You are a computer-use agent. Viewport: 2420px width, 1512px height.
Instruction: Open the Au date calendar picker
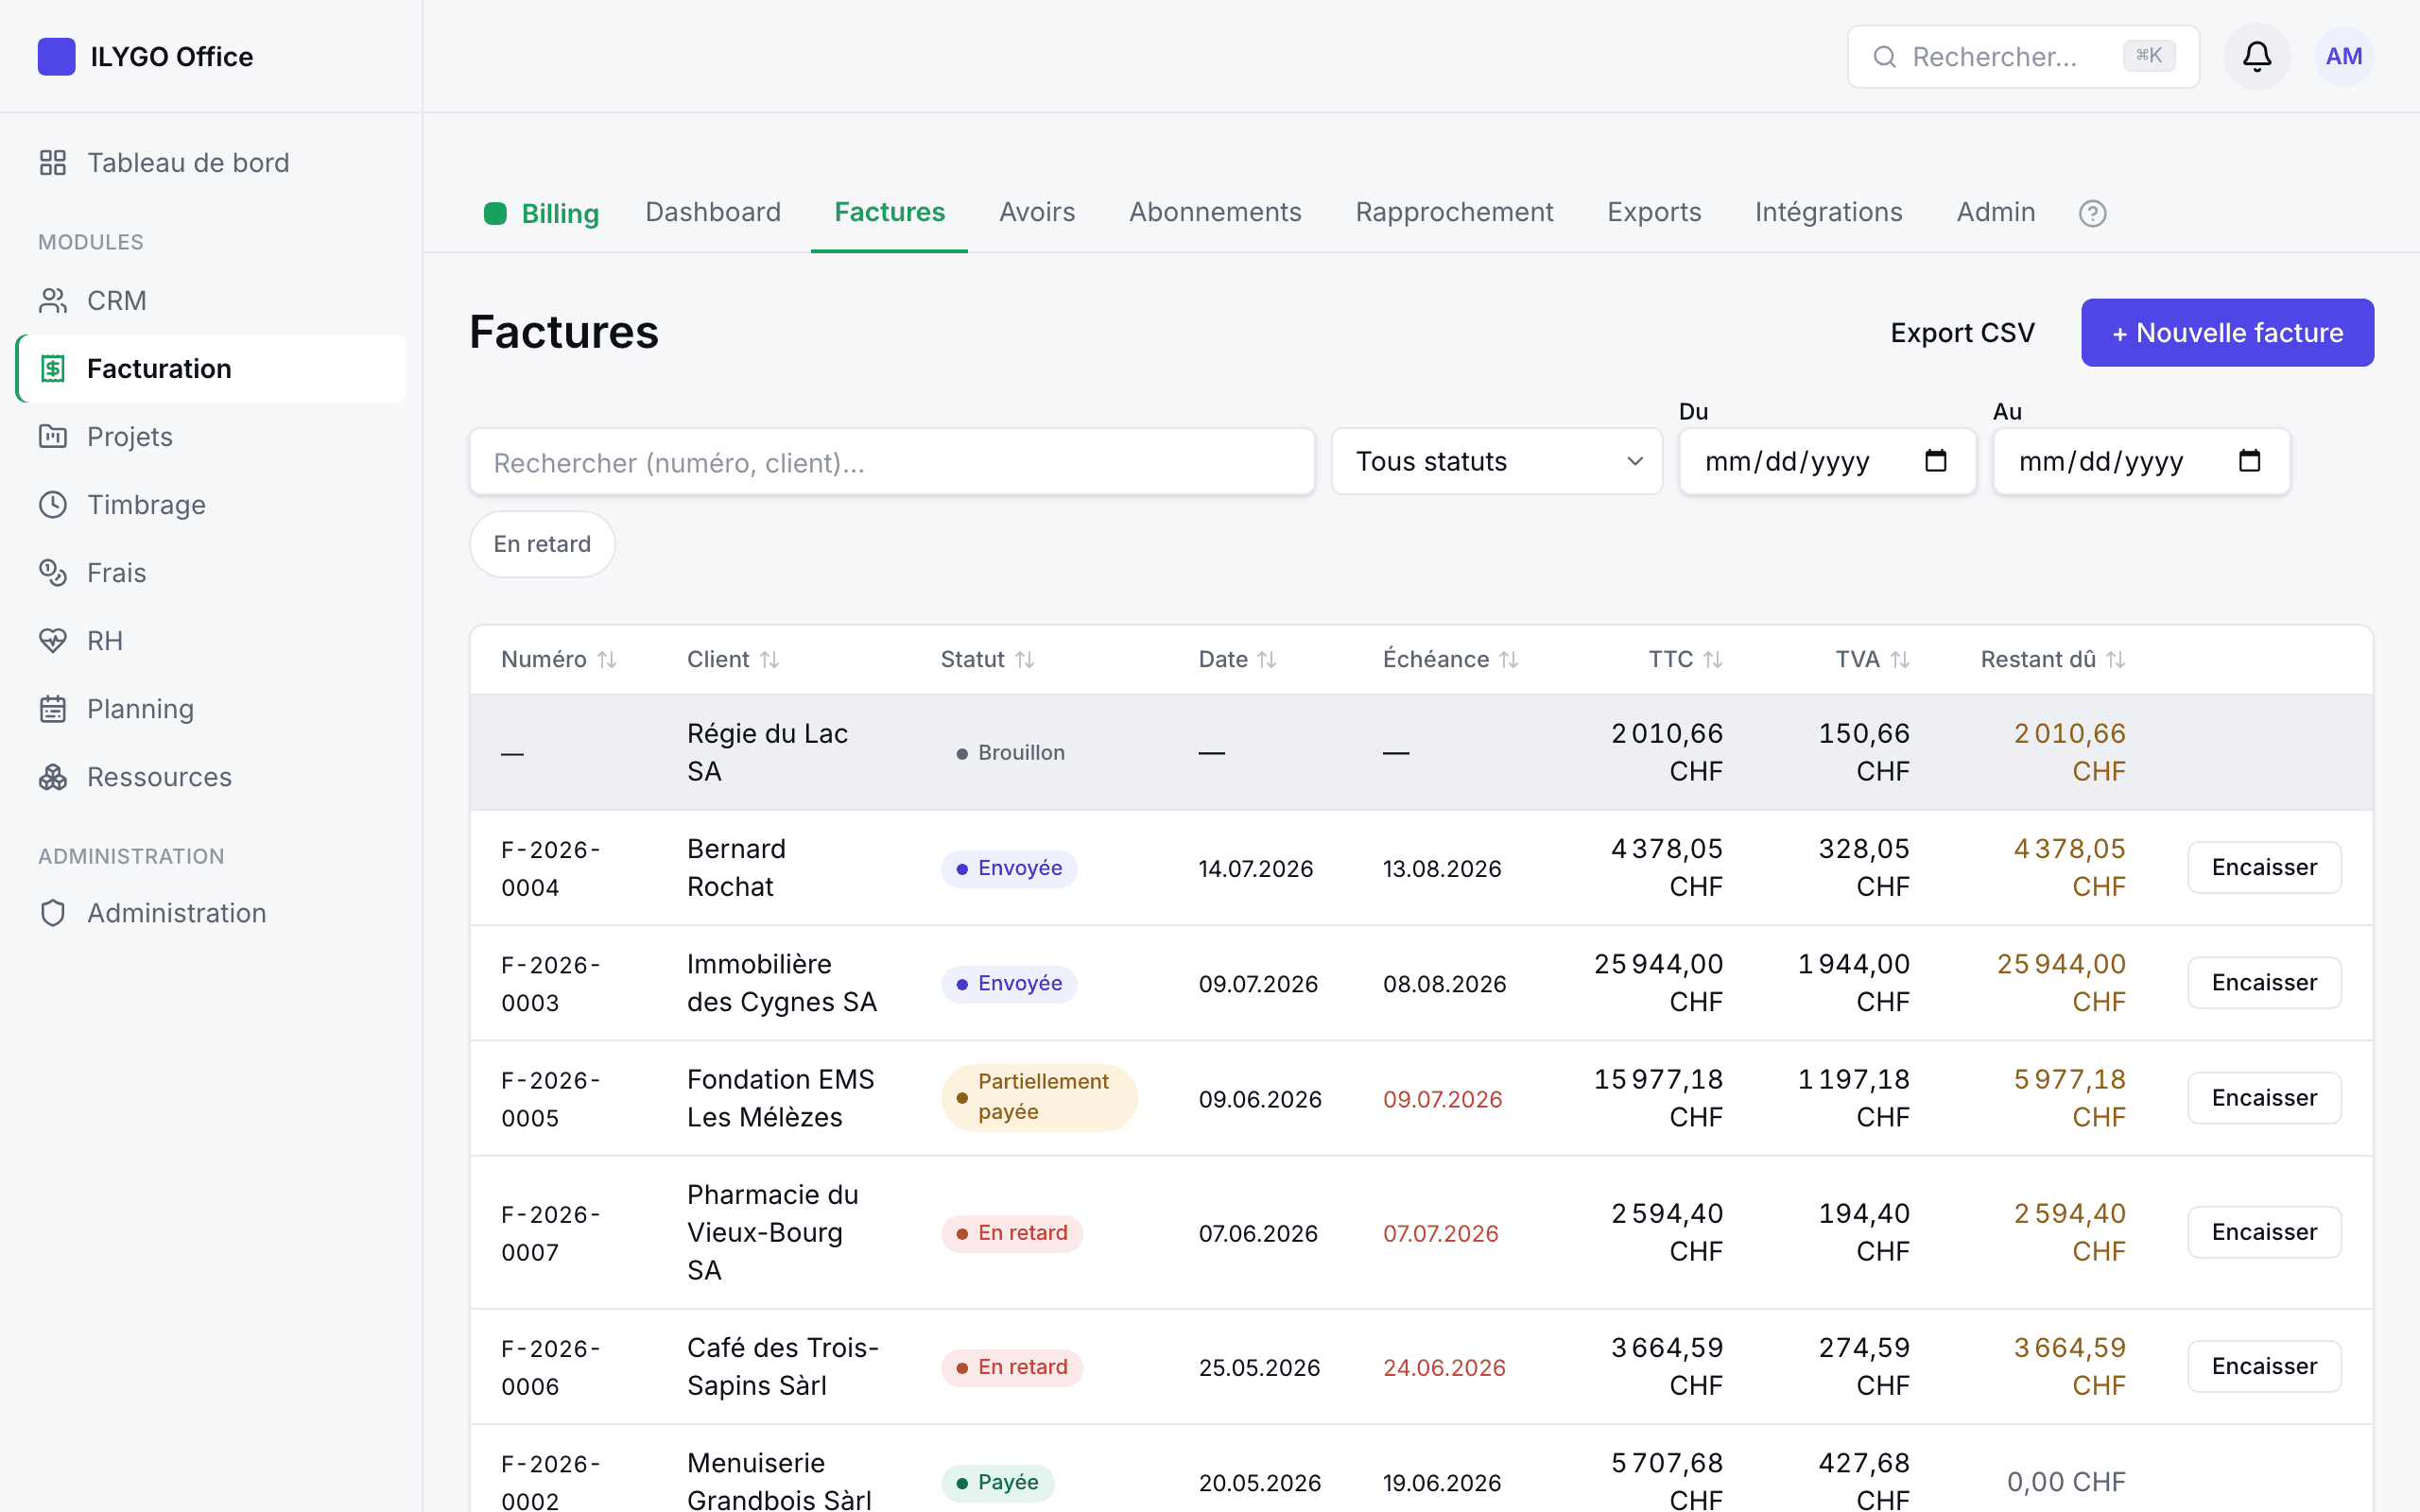point(2249,461)
